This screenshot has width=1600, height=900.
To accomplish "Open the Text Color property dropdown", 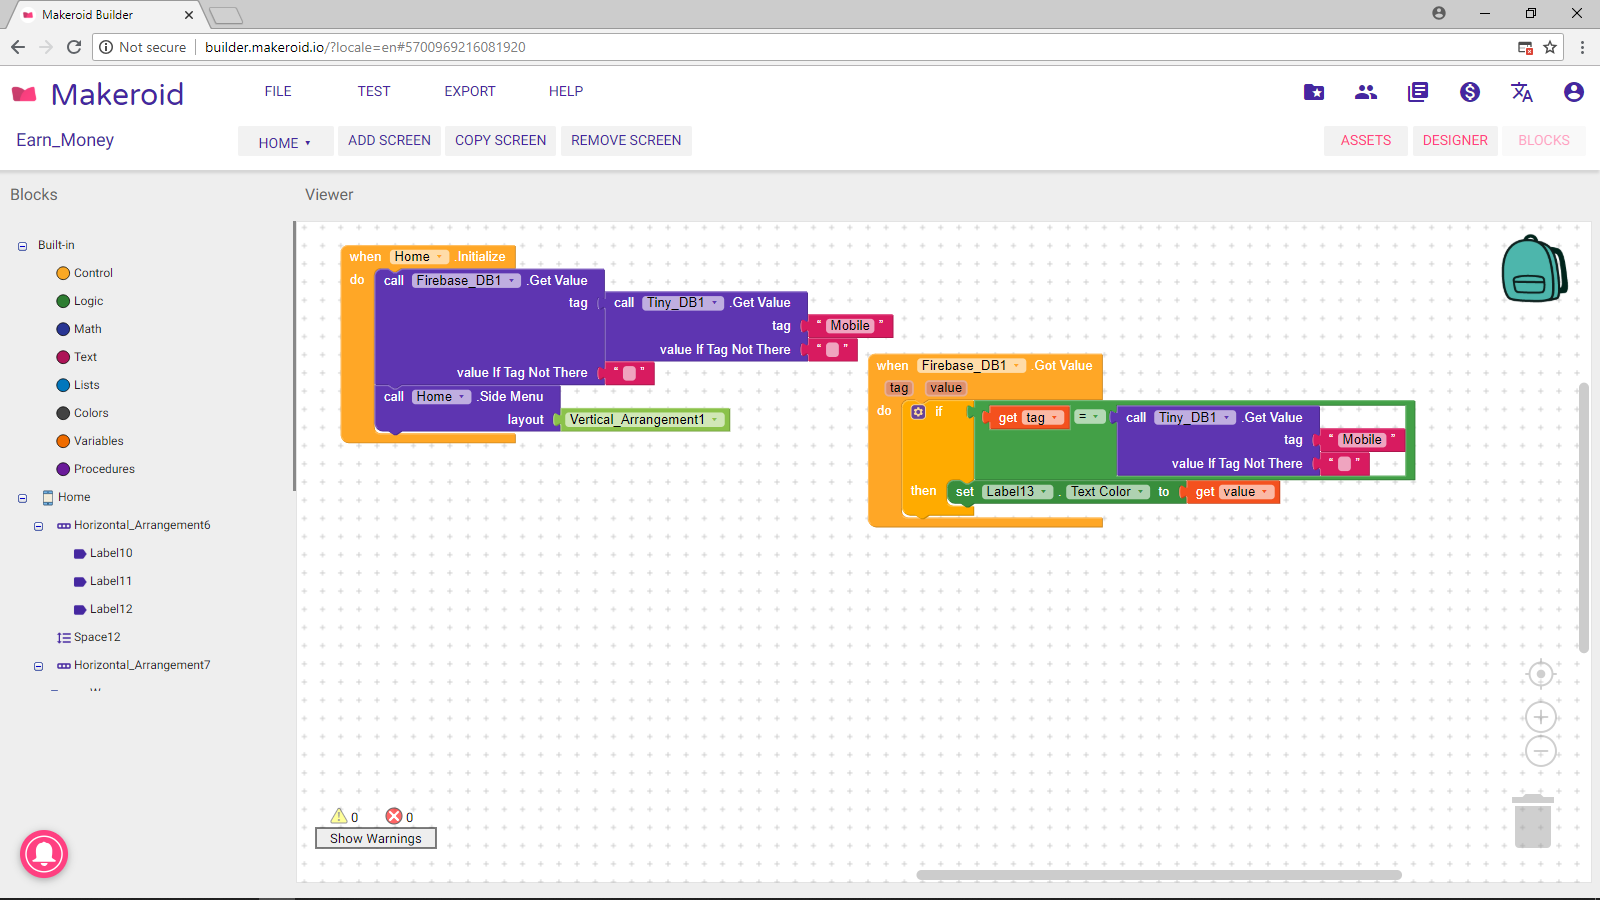I will 1141,492.
